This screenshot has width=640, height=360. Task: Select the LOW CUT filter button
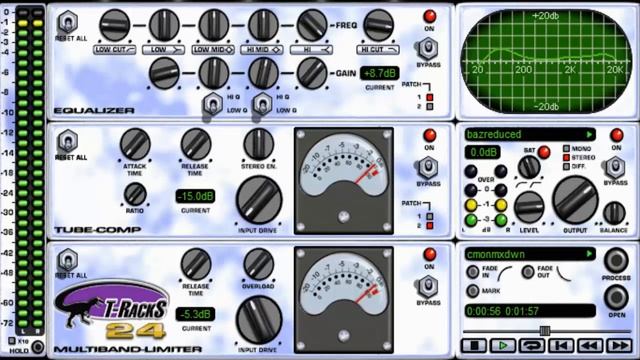pyautogui.click(x=115, y=50)
